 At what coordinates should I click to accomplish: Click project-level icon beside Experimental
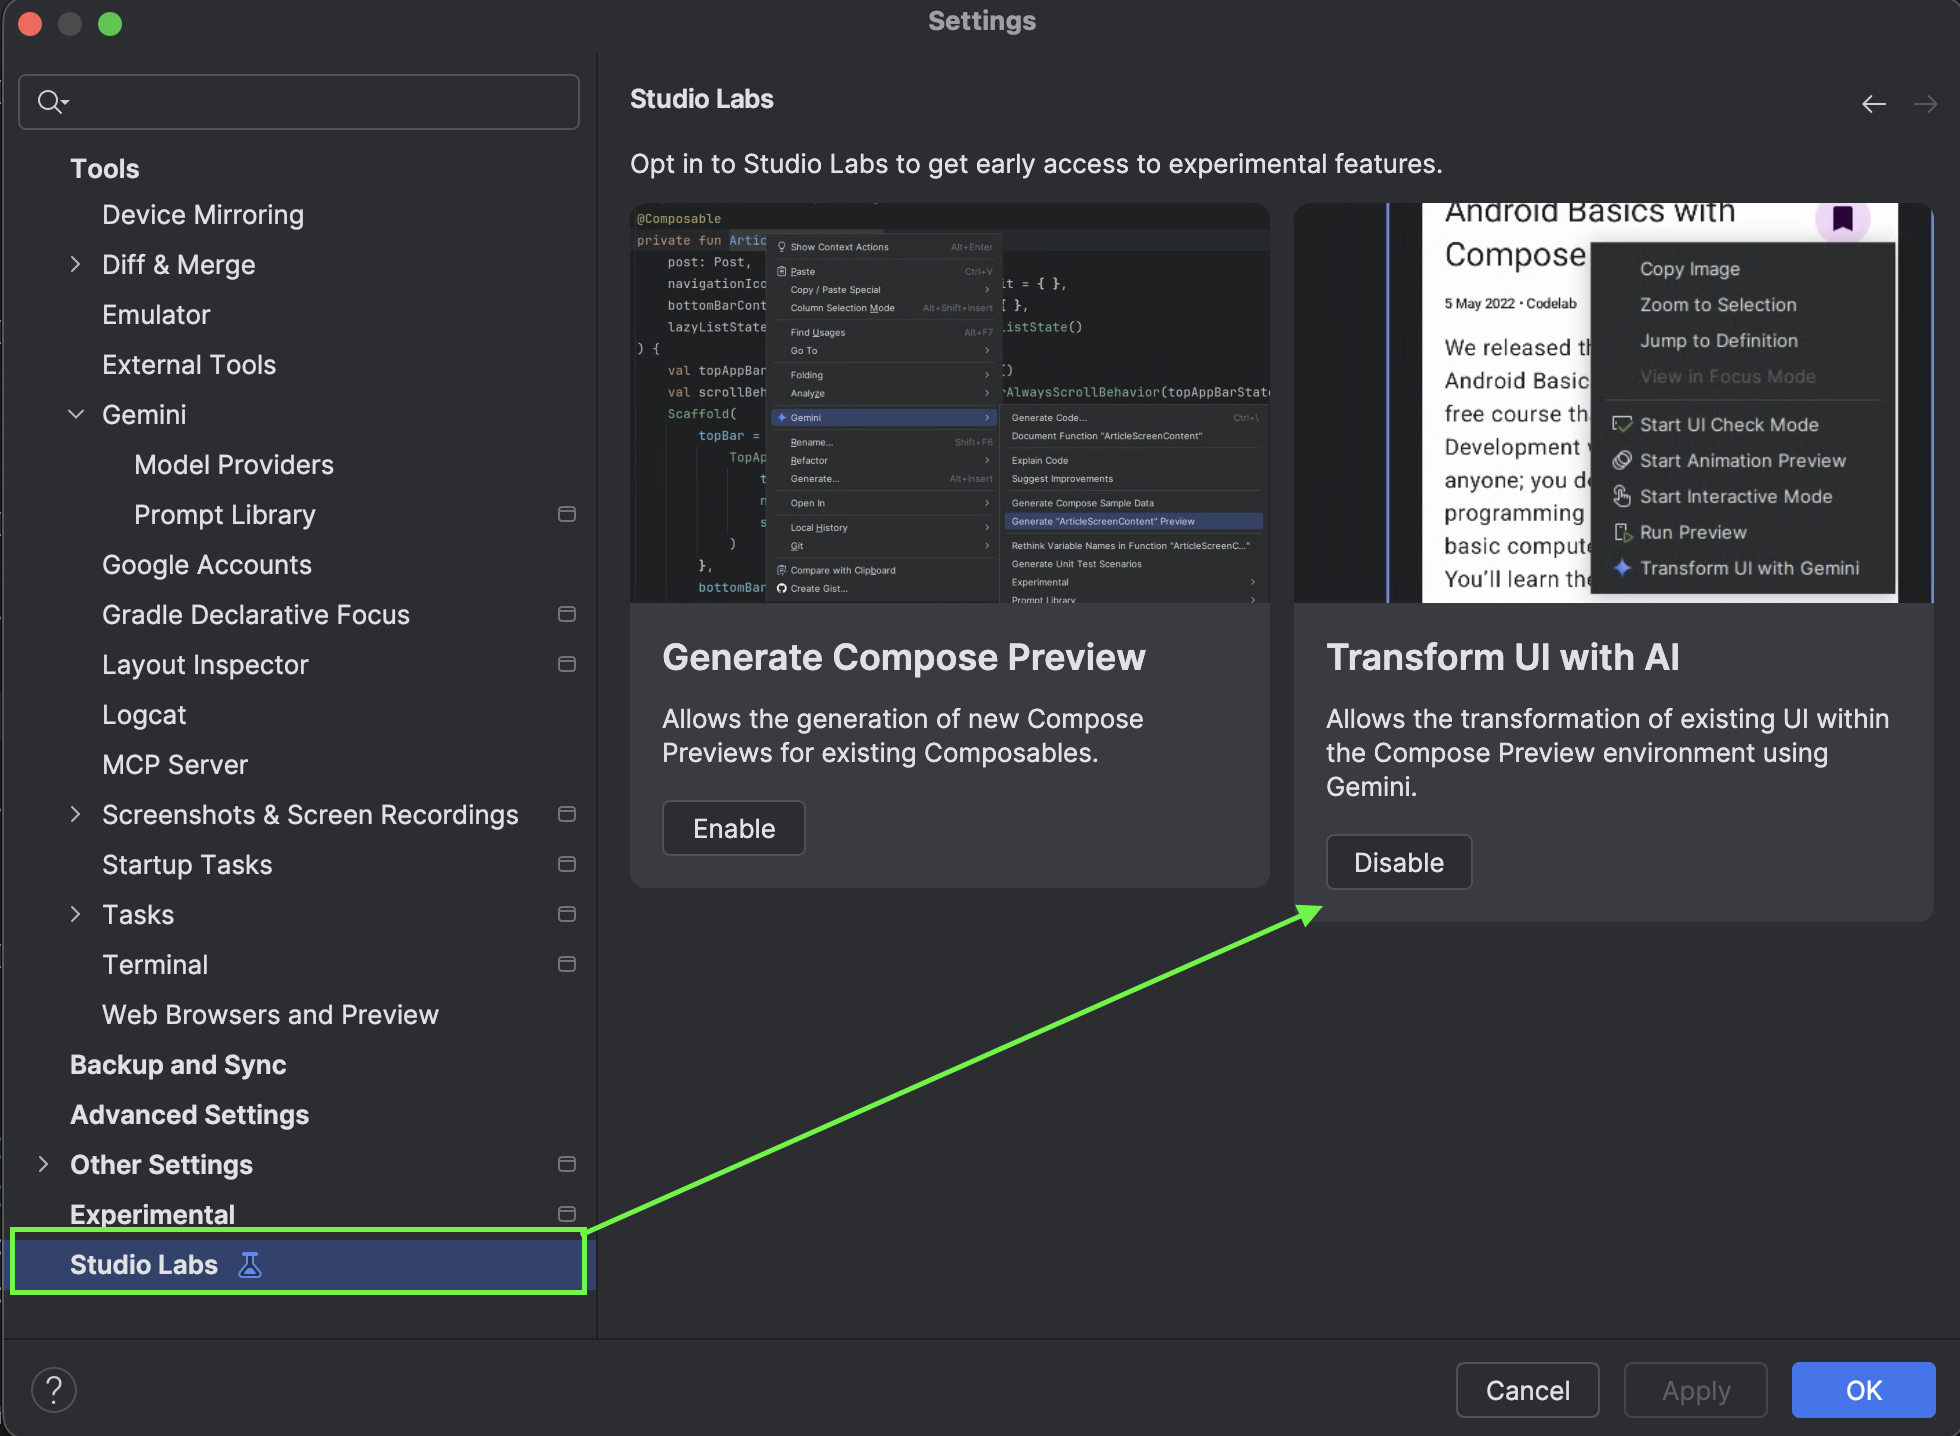click(x=567, y=1214)
